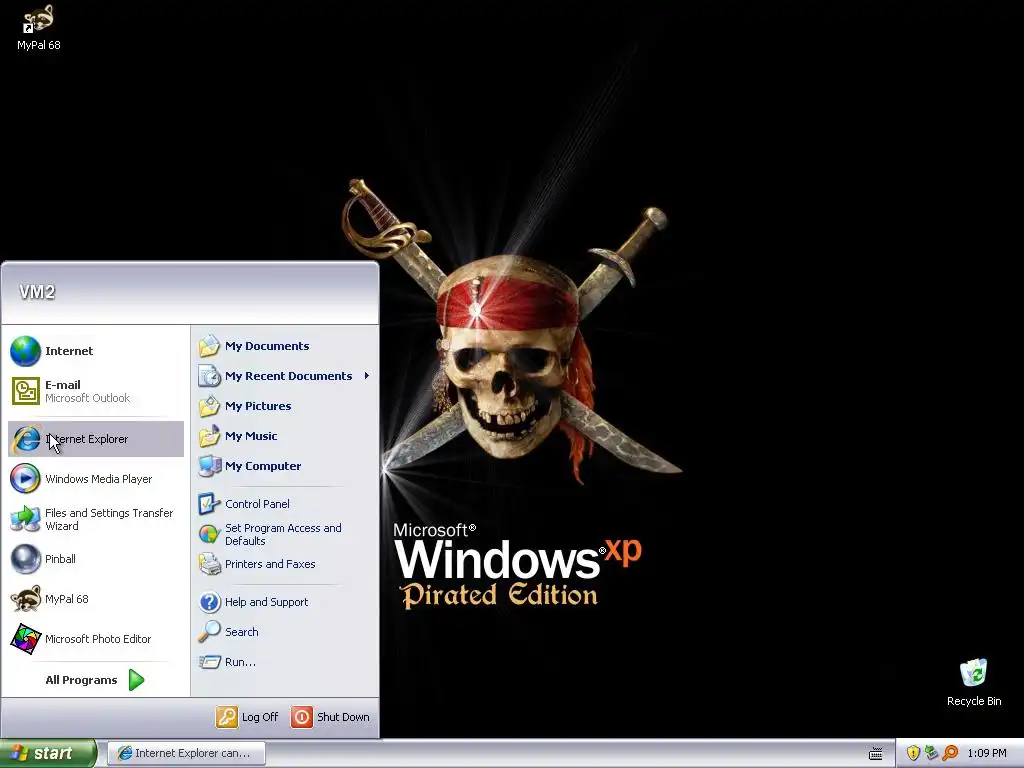1024x768 pixels.
Task: Click the Run... icon
Action: click(210, 662)
